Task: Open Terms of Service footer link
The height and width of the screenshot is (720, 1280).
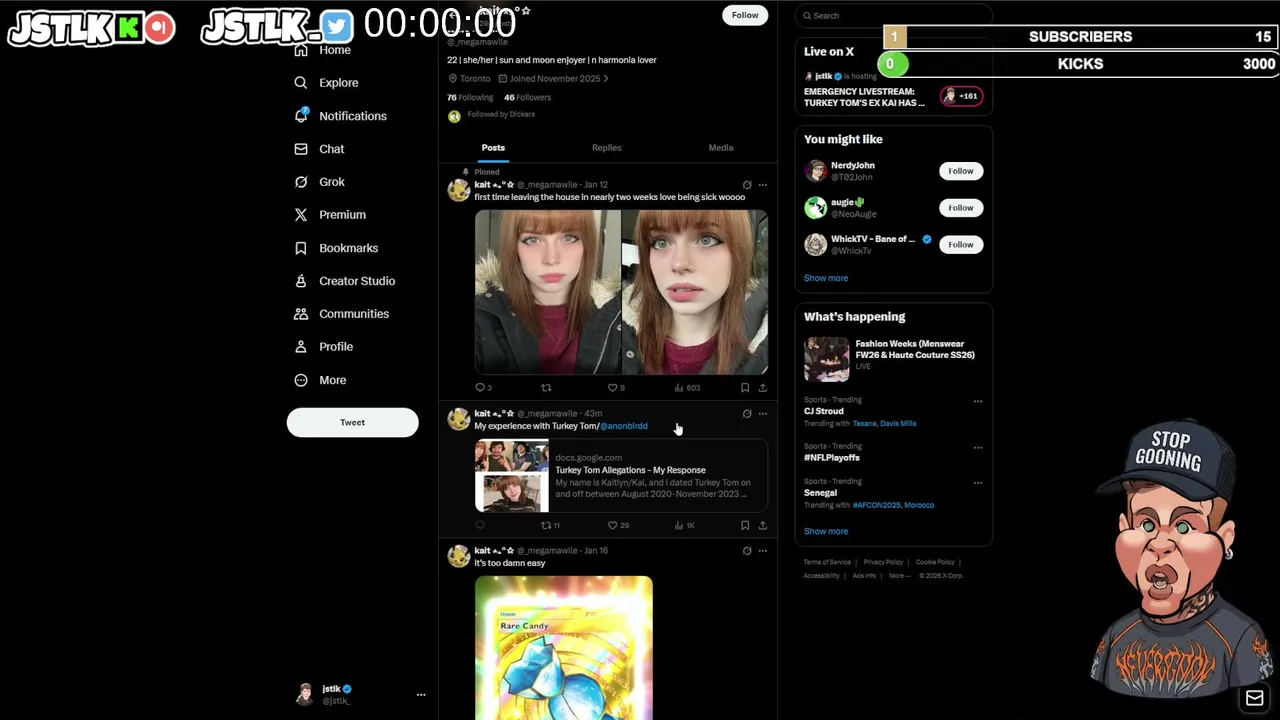Action: (827, 562)
